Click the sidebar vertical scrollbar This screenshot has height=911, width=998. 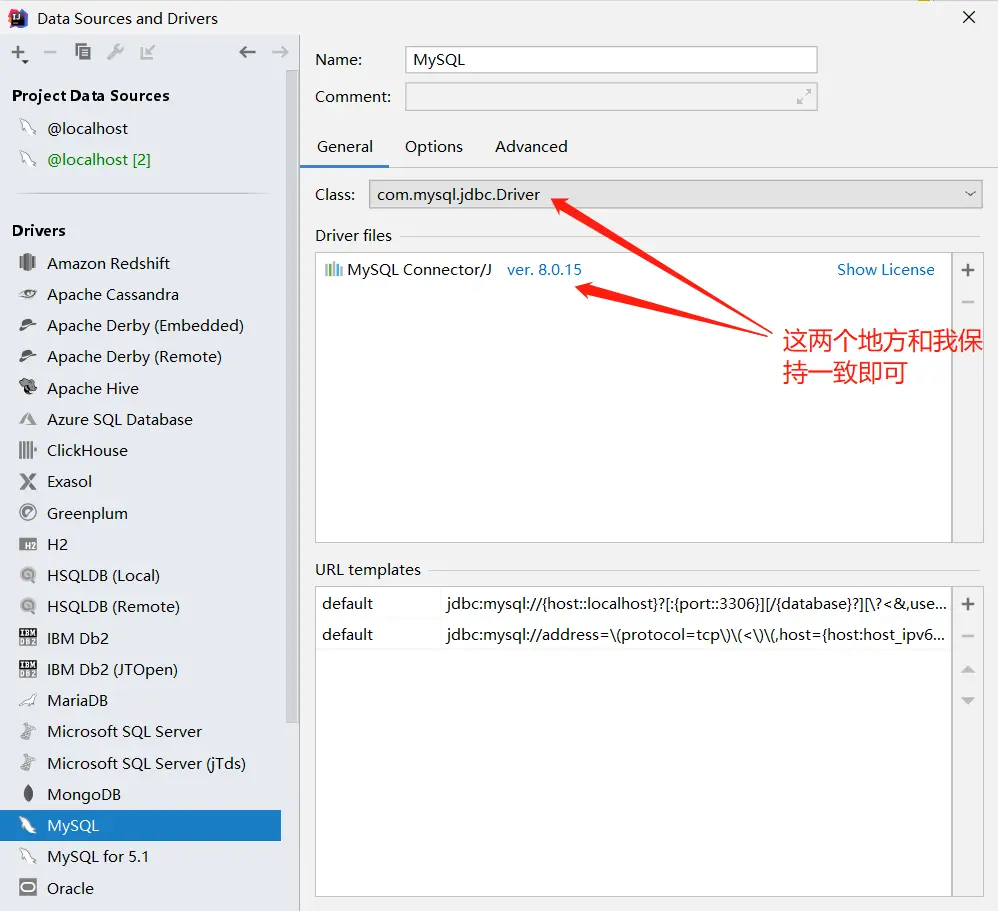292,395
